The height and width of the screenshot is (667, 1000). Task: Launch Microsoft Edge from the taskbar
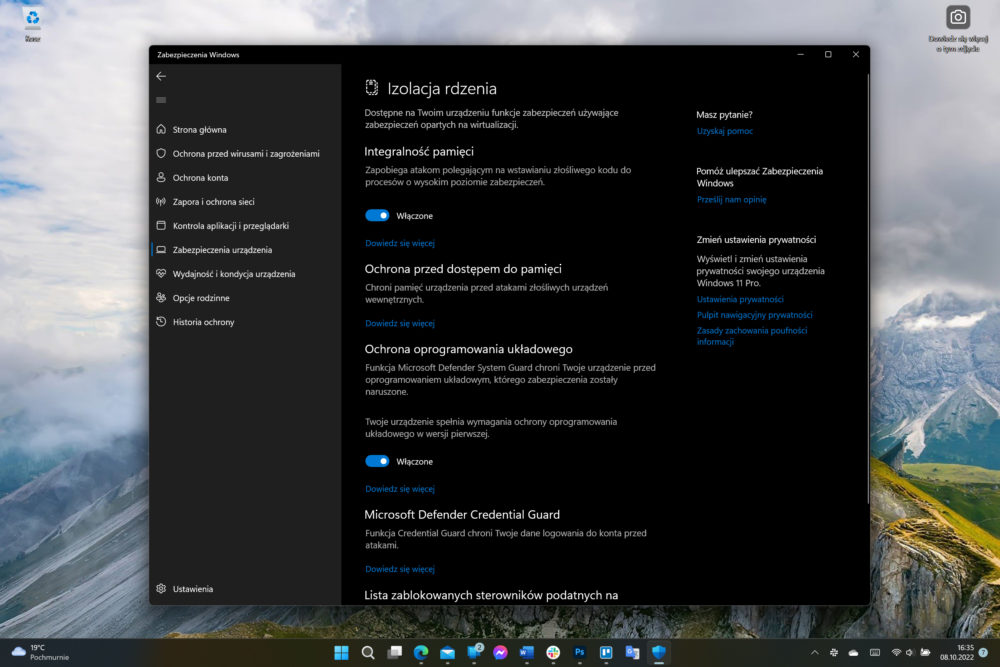point(421,652)
